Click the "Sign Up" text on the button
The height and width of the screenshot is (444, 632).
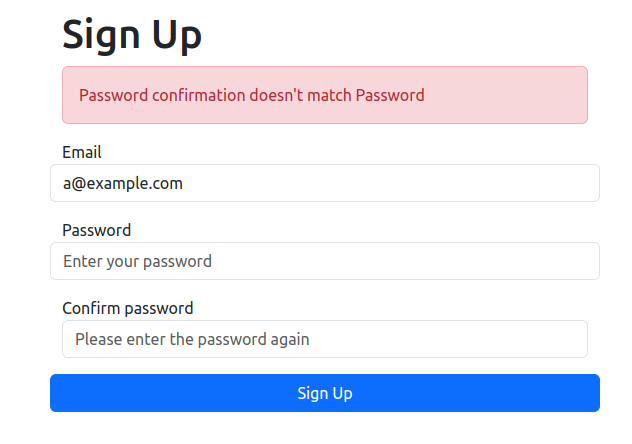324,393
